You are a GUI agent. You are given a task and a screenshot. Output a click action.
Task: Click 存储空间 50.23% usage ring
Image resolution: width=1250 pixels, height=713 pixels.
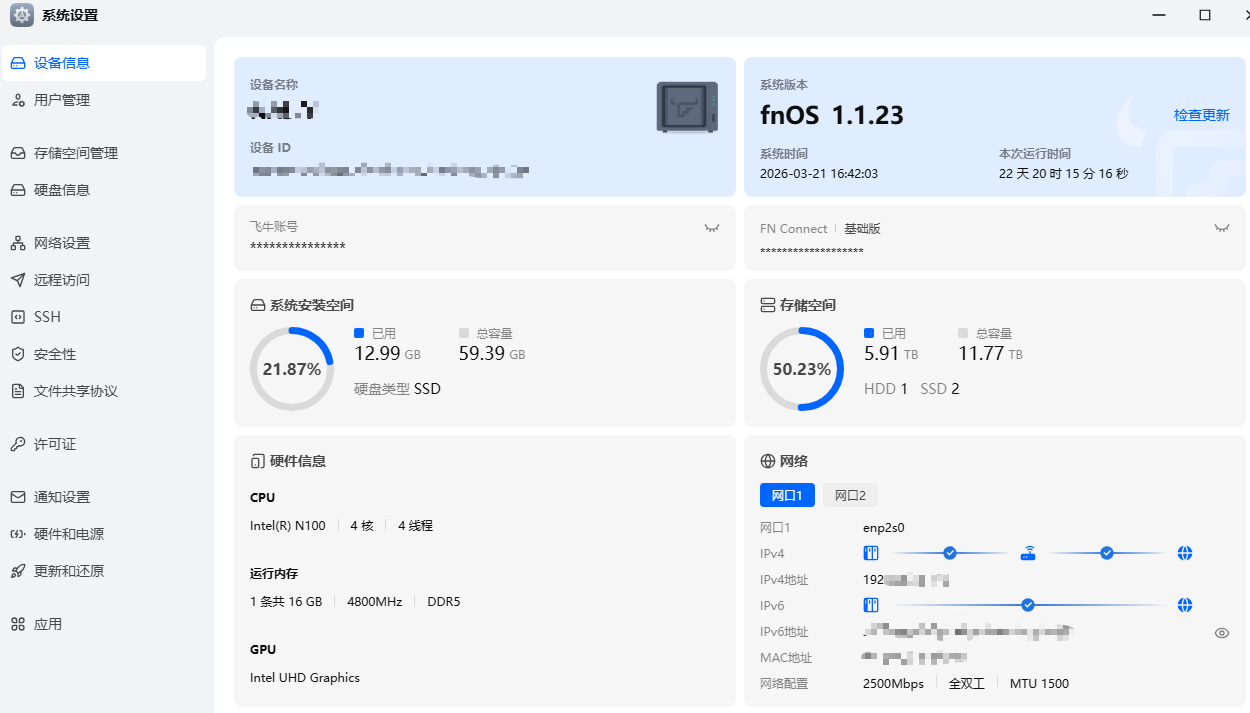point(802,369)
